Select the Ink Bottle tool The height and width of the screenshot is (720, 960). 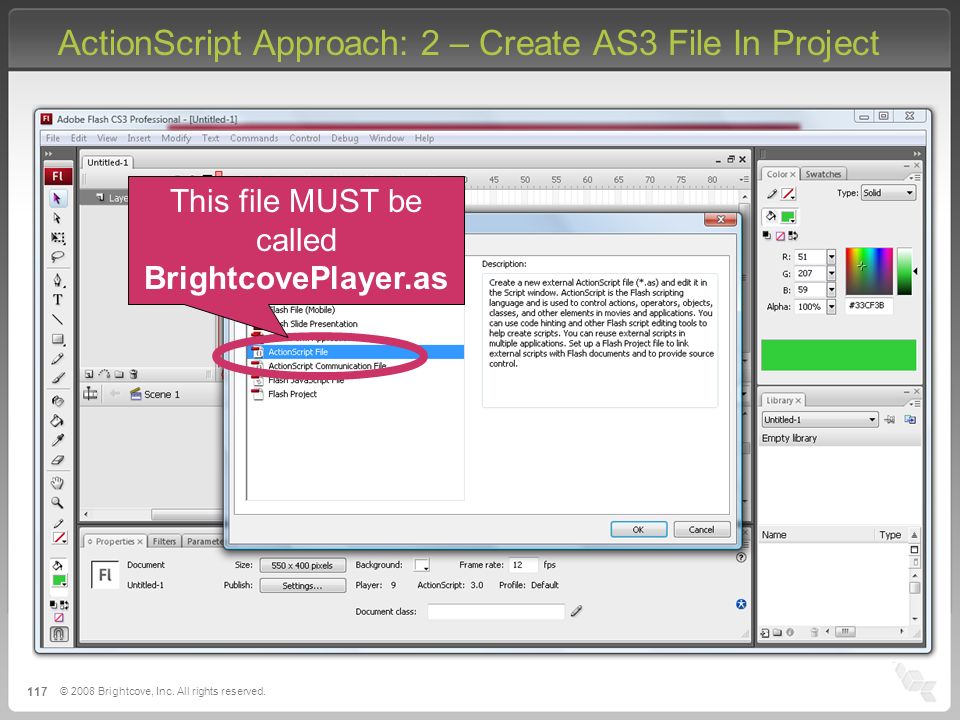point(58,401)
